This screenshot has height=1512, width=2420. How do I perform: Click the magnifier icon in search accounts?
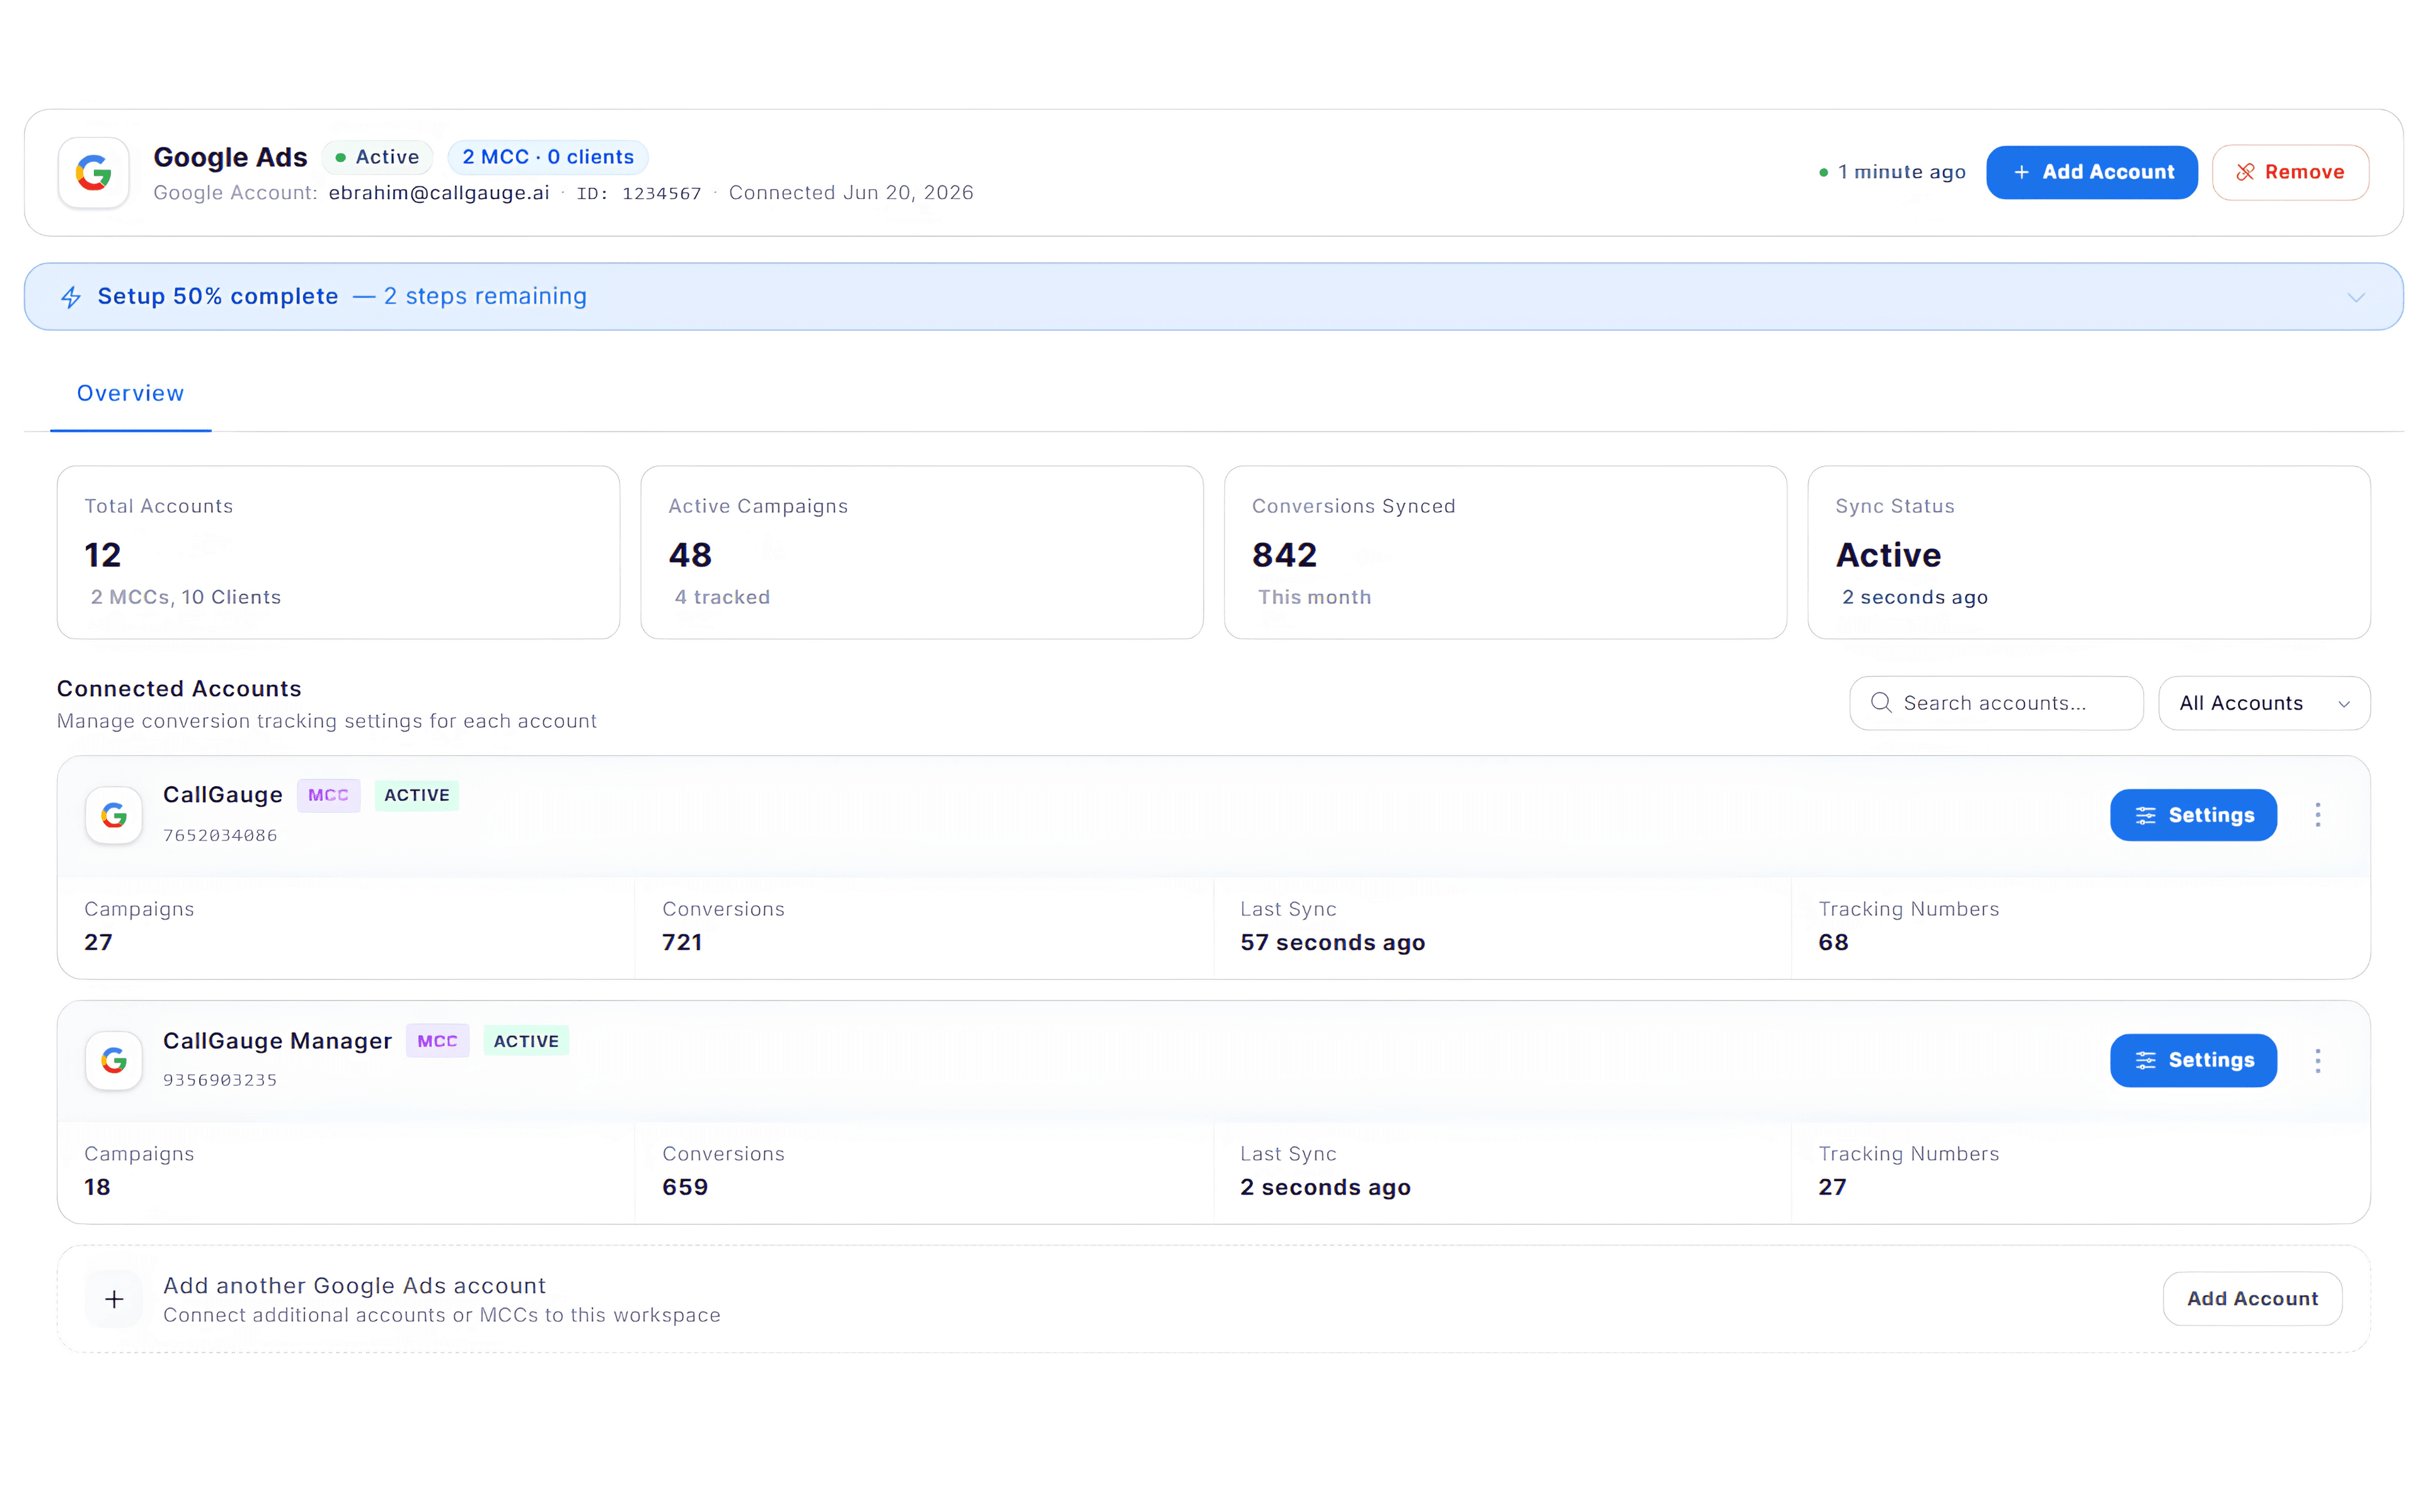(x=1881, y=703)
